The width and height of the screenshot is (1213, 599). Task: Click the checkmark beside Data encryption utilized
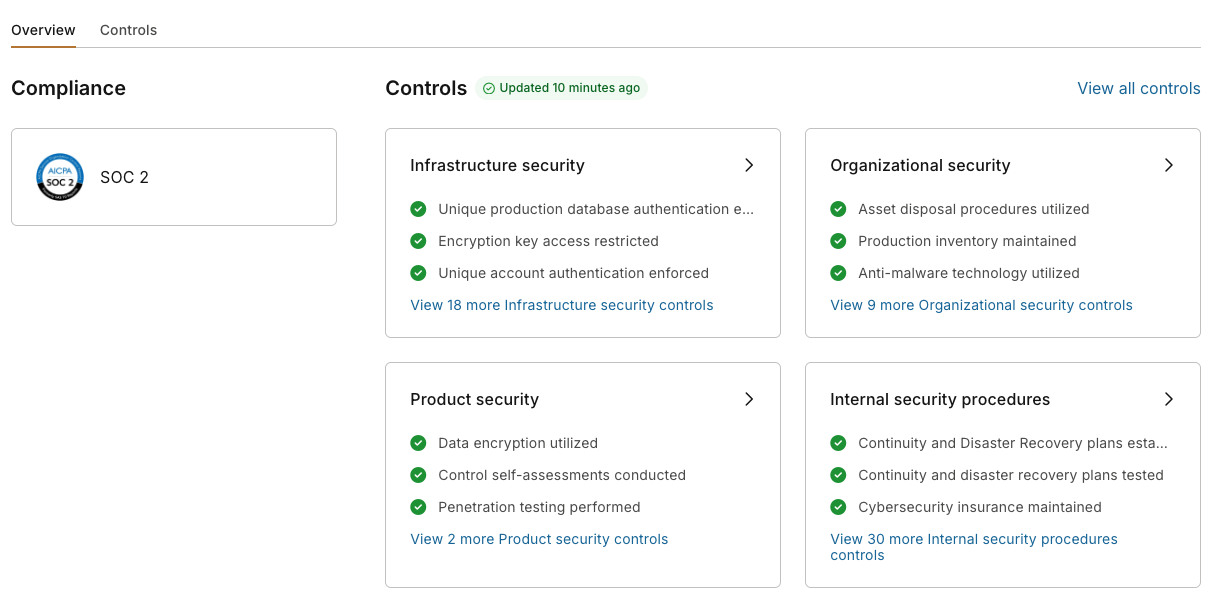click(x=418, y=443)
